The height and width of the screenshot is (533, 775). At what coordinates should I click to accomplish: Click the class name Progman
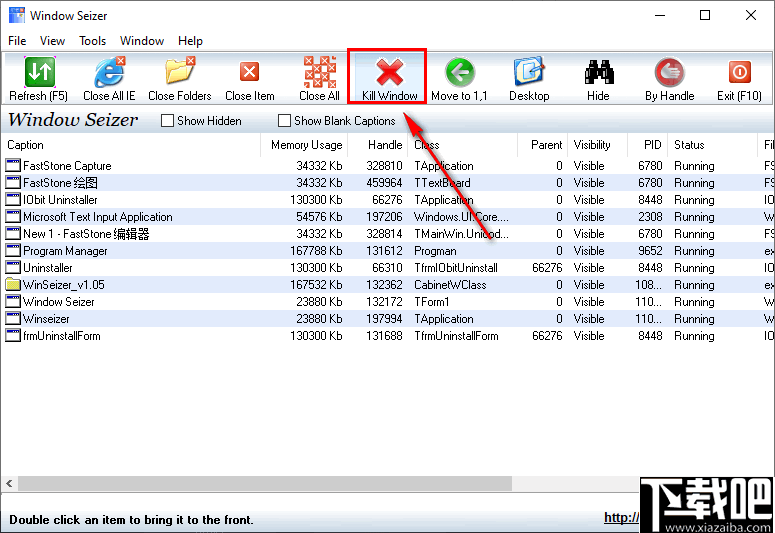(435, 251)
